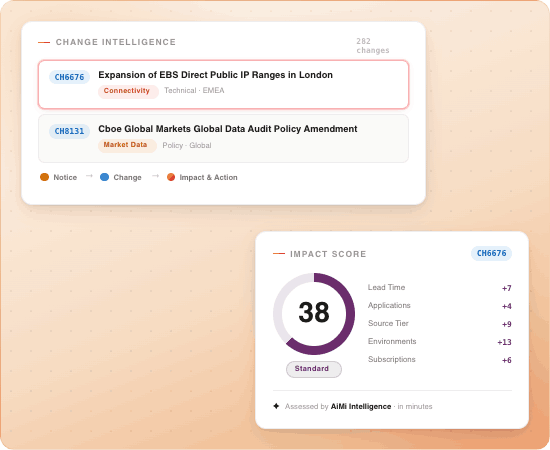Click the +6 Subscriptions value
Screen dimensions: 550x450
507,360
